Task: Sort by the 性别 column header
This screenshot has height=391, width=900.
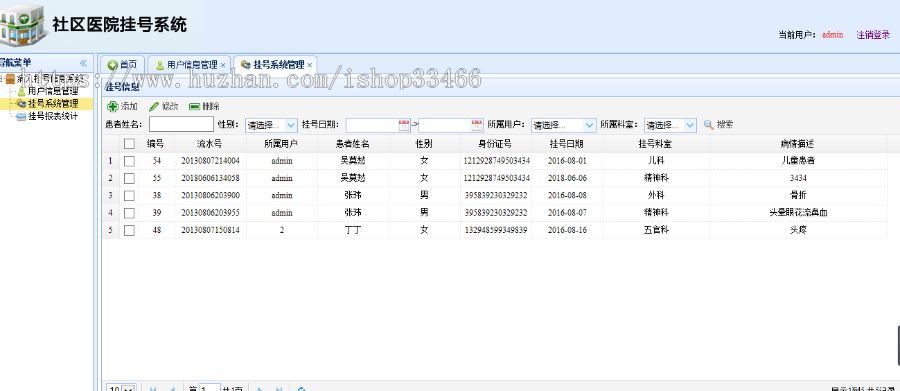Action: [424, 144]
